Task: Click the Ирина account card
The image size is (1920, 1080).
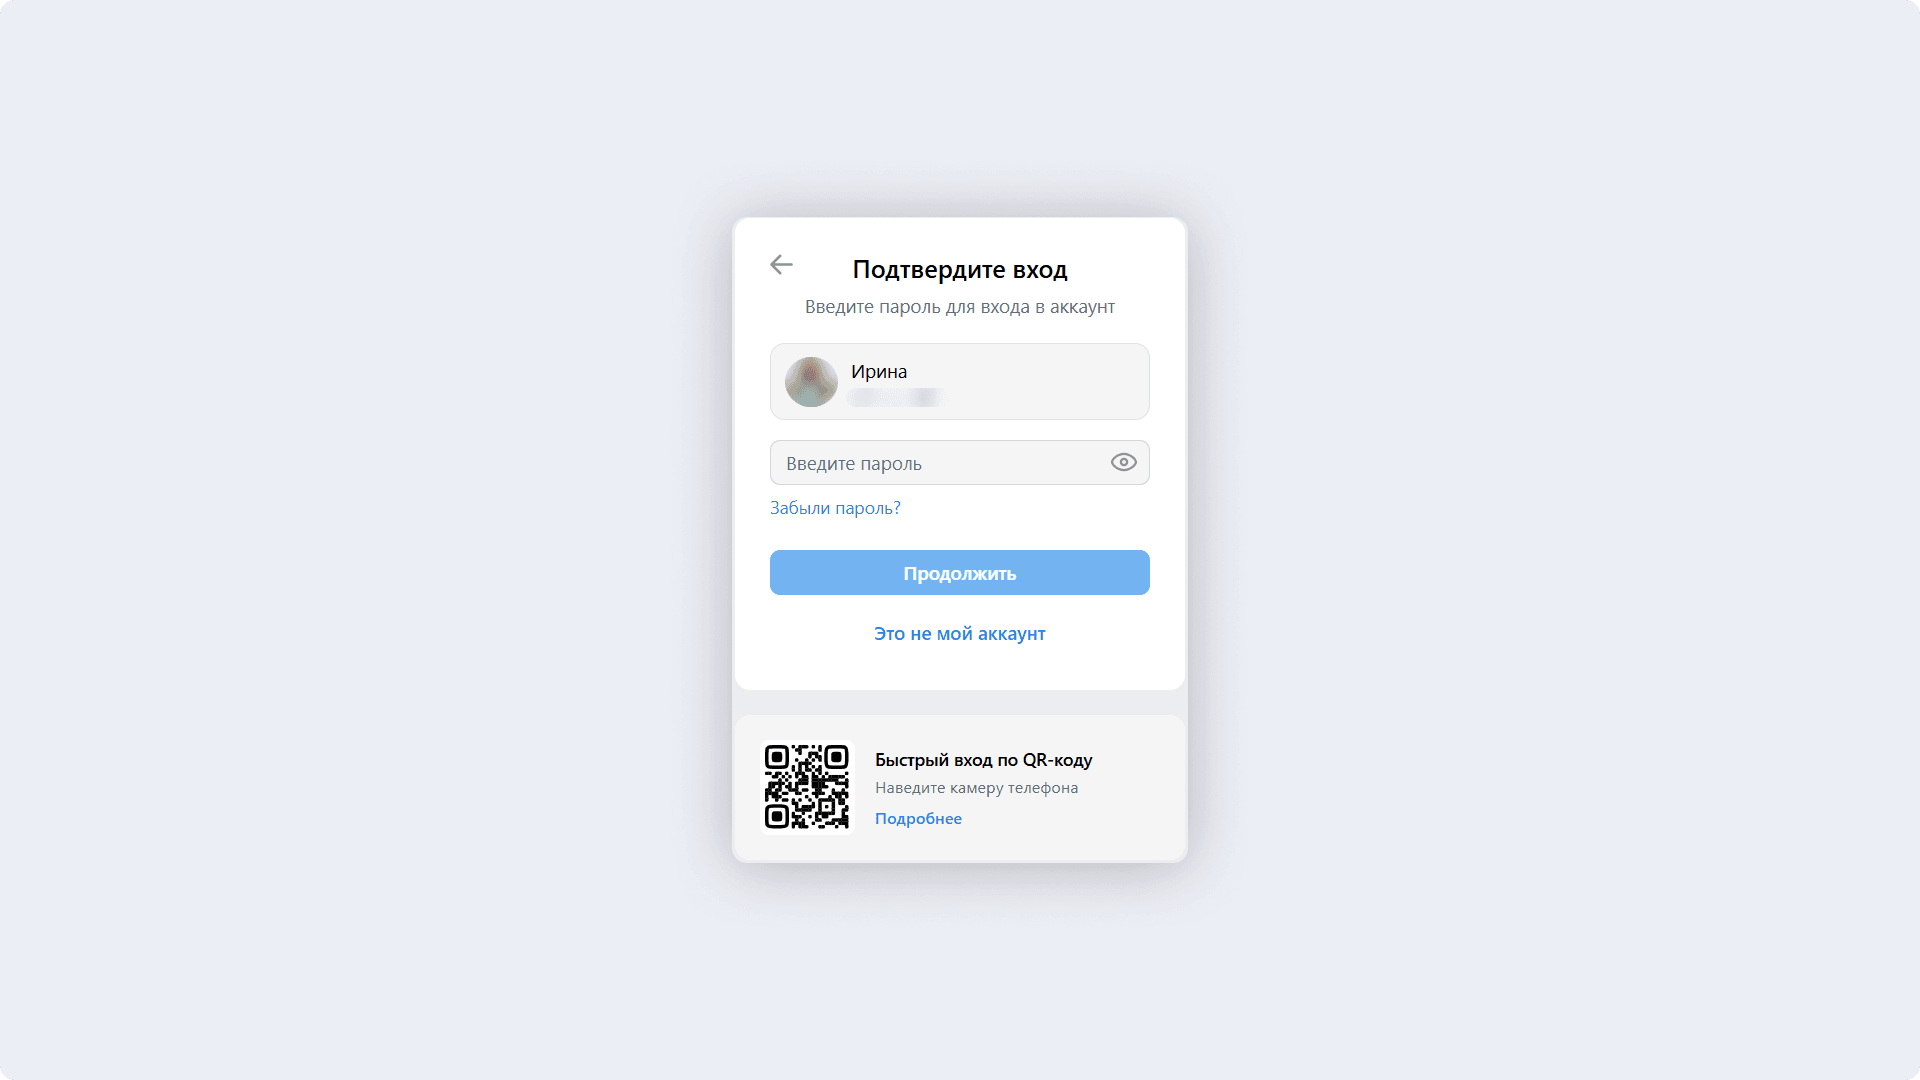Action: tap(959, 382)
